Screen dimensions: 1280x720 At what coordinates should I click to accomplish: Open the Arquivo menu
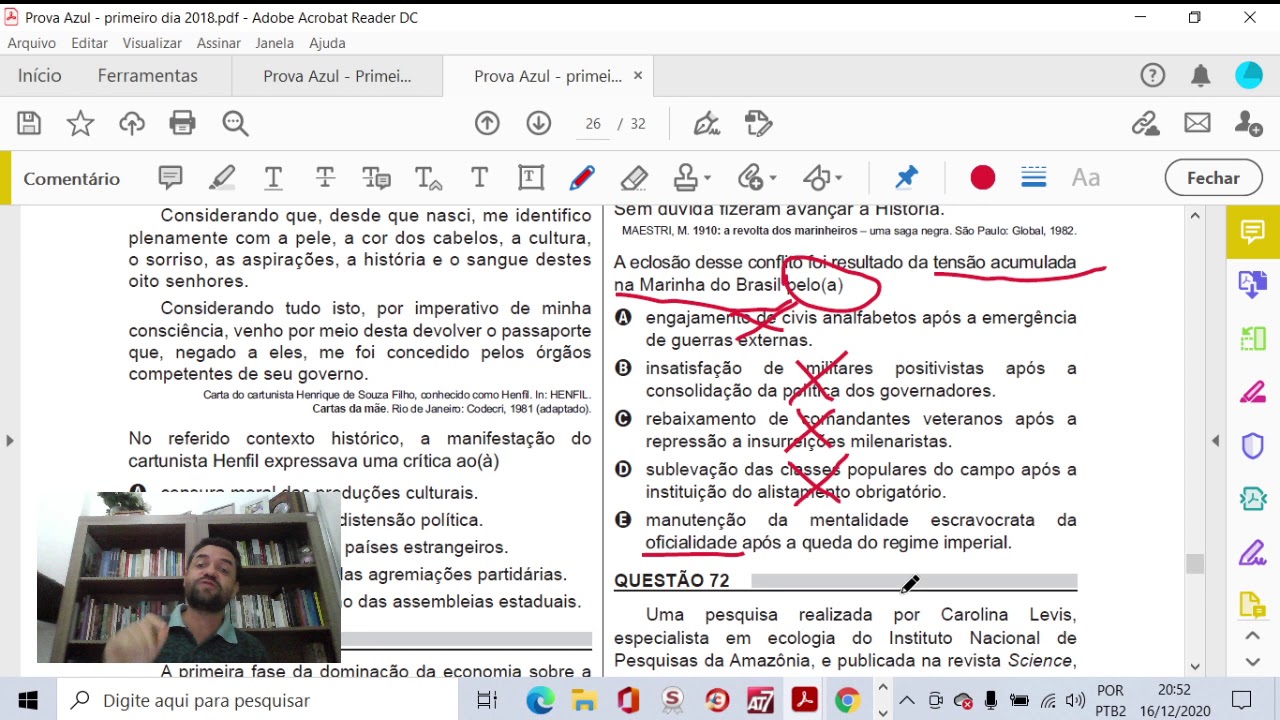tap(31, 43)
